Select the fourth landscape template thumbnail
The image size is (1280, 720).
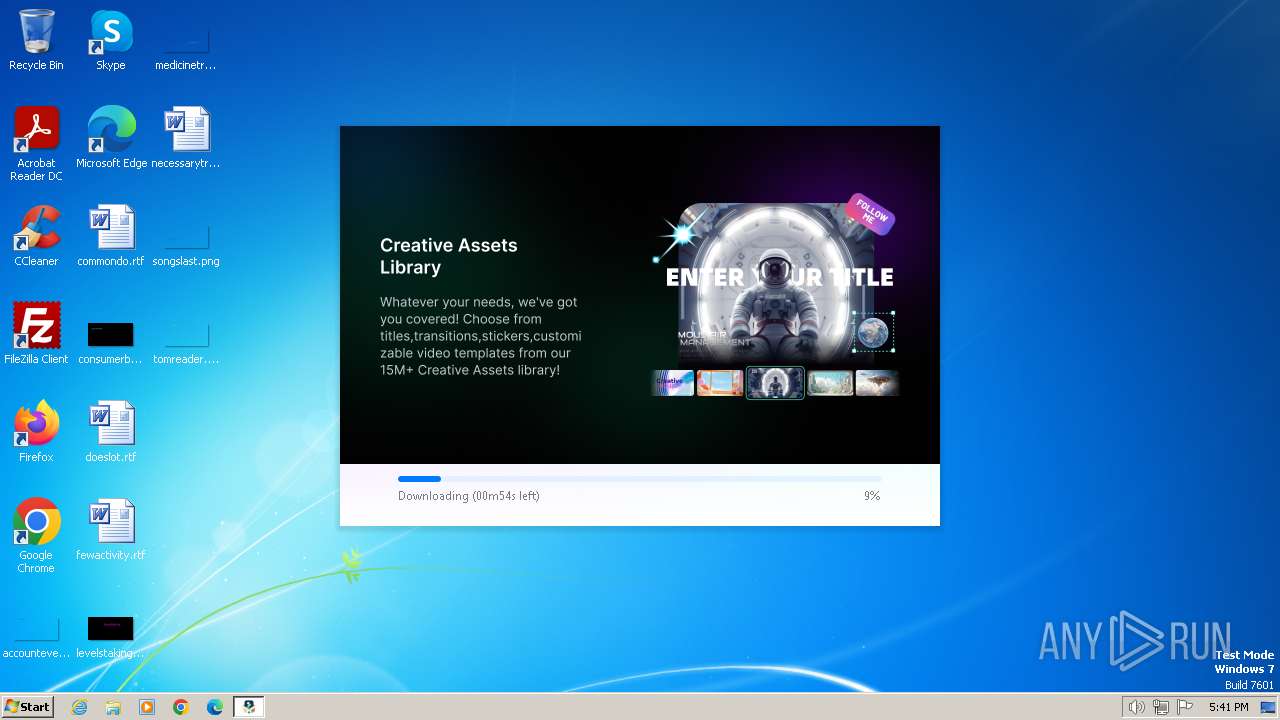coord(830,382)
